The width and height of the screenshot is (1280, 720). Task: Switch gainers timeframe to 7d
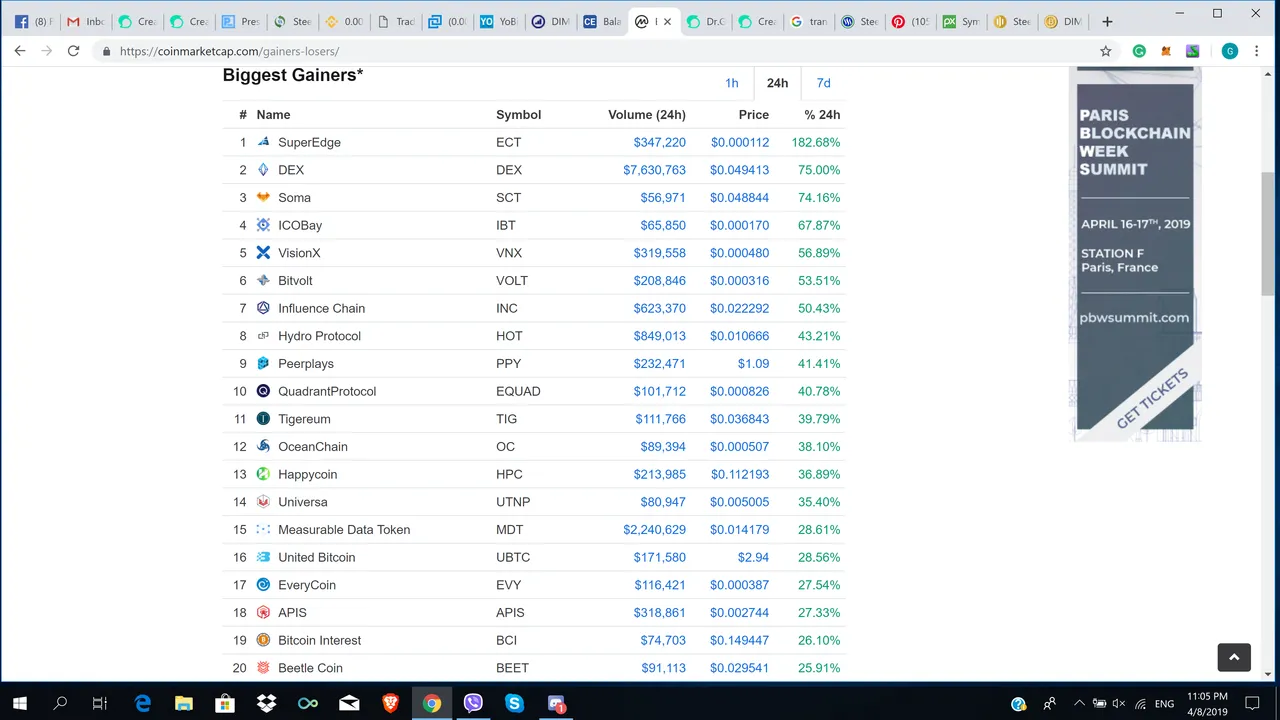coord(823,83)
